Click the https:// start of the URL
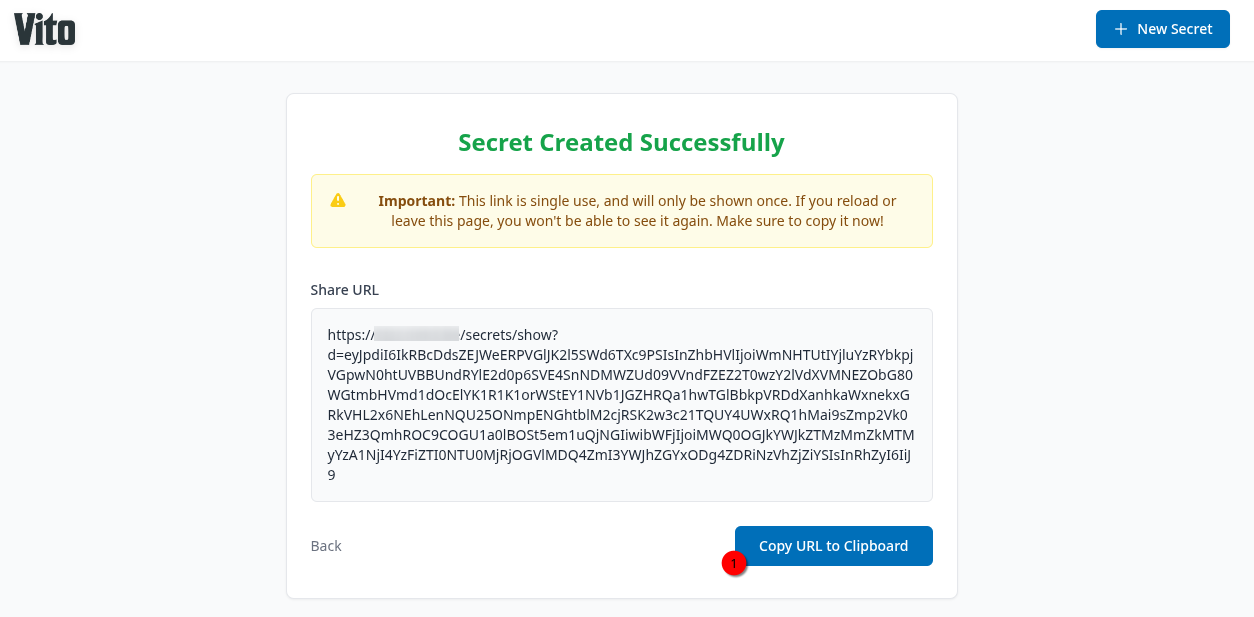Viewport: 1254px width, 617px height. (350, 335)
